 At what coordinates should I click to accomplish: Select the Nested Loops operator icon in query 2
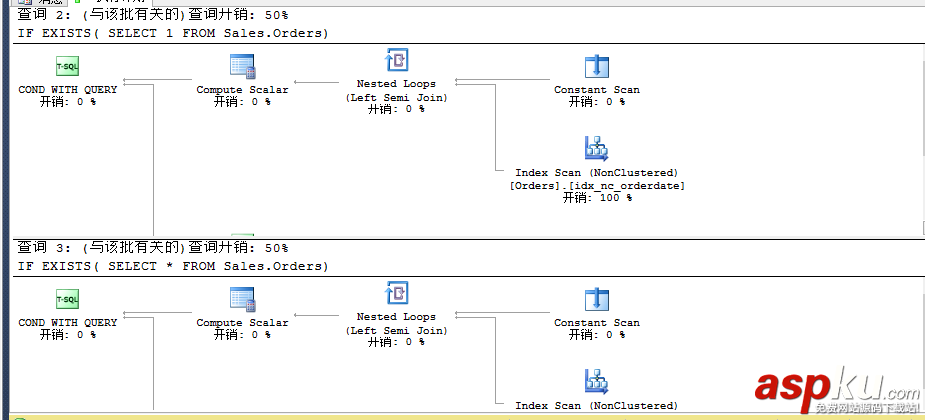tap(396, 61)
